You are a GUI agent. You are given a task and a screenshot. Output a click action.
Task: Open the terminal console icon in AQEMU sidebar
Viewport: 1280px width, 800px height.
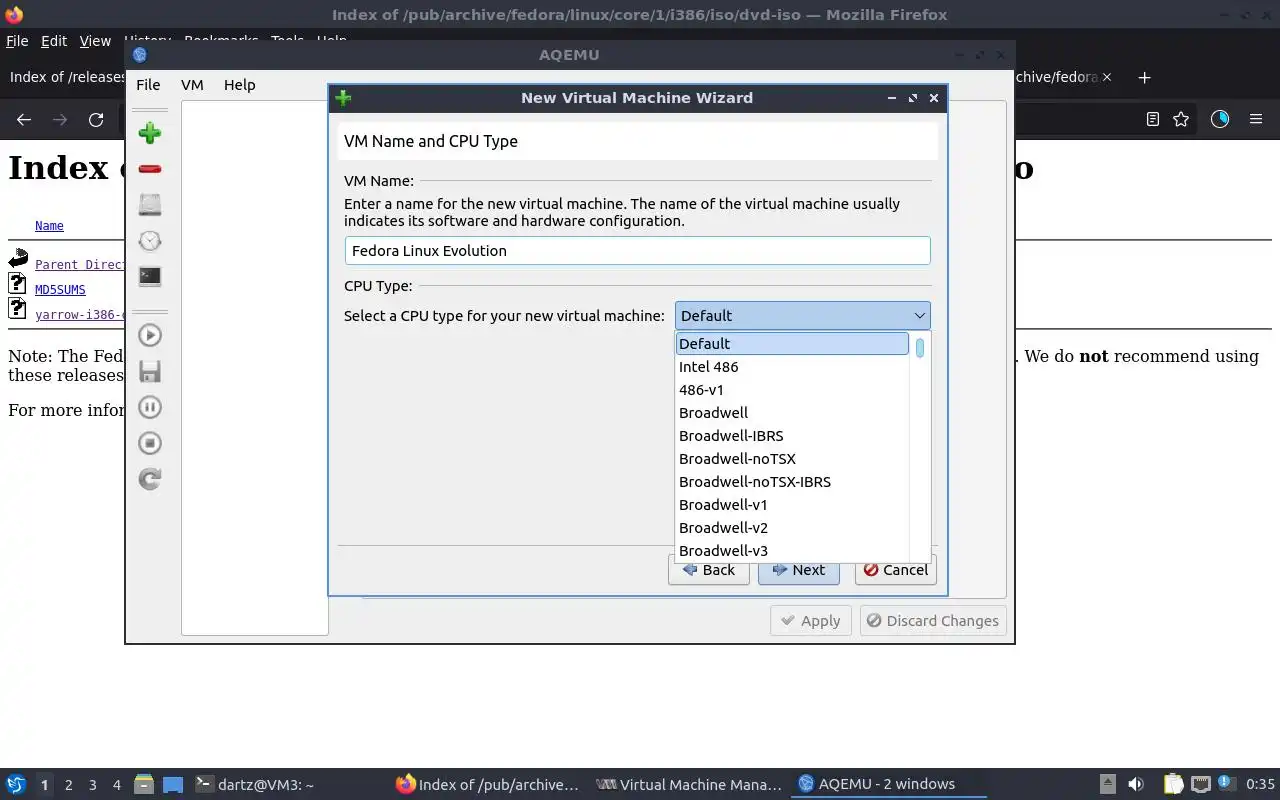coord(150,277)
